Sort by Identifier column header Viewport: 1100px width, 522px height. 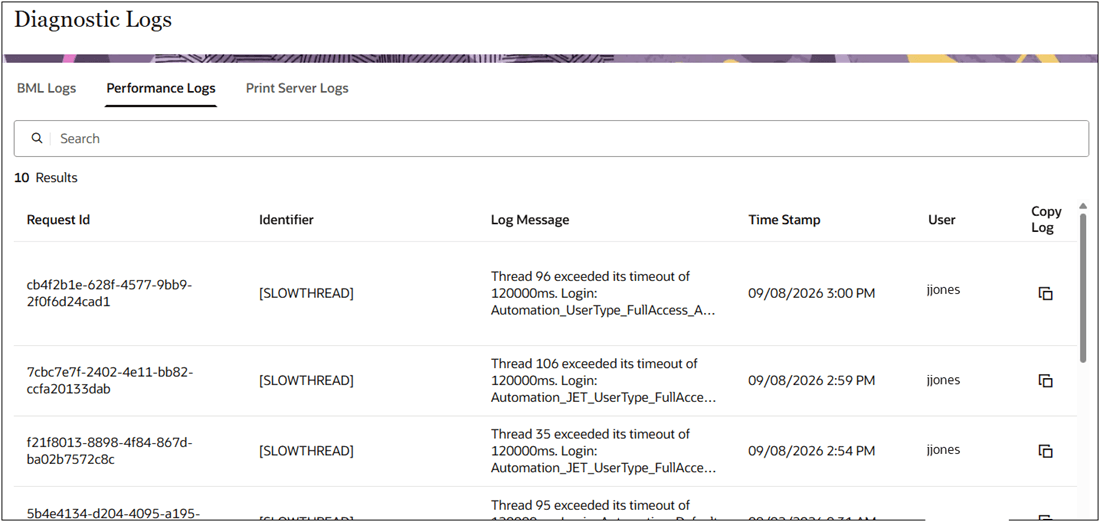286,220
